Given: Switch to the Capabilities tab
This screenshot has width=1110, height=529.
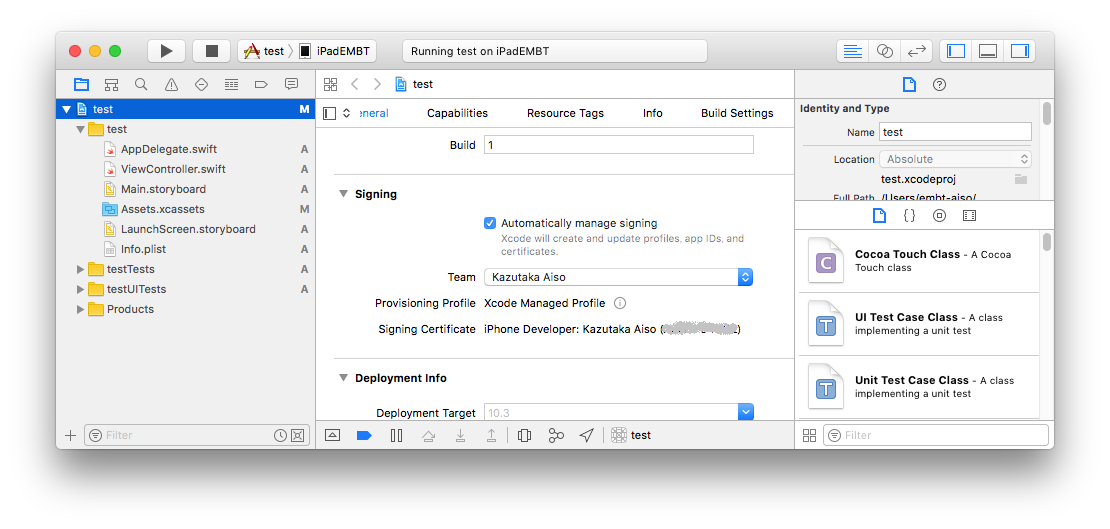Looking at the screenshot, I should tap(457, 113).
